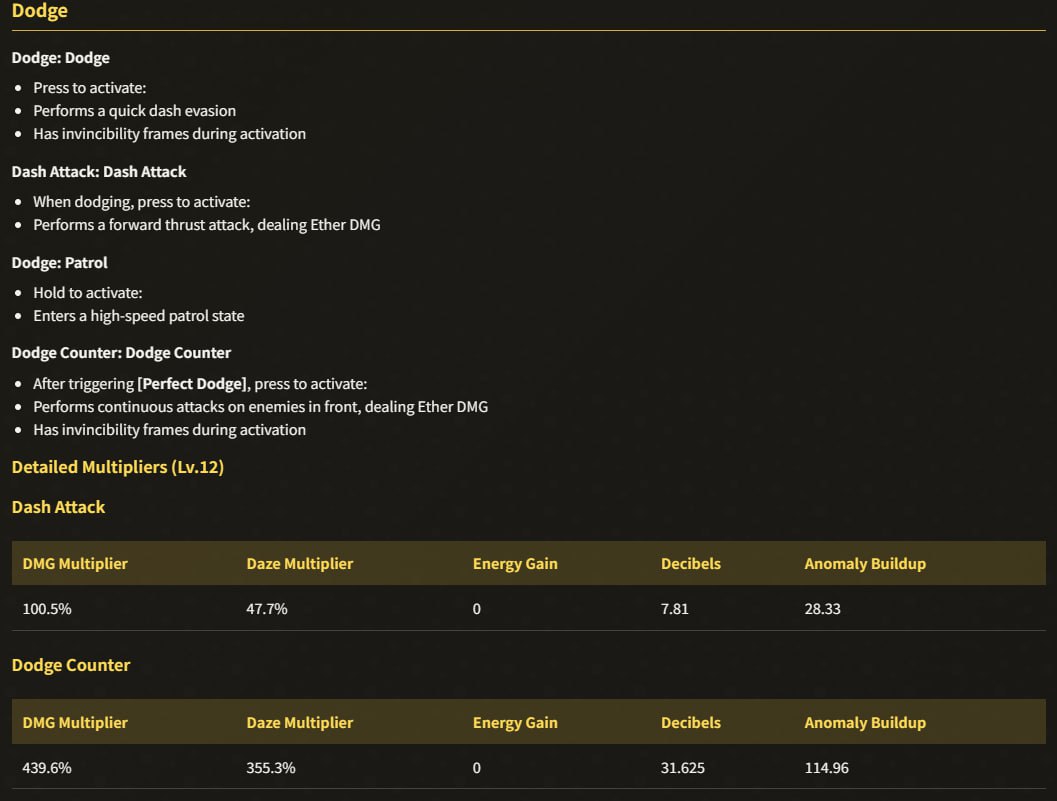The image size is (1057, 801).
Task: Click 'Dodge Counter: Dodge Counter' subheading
Action: (x=121, y=353)
